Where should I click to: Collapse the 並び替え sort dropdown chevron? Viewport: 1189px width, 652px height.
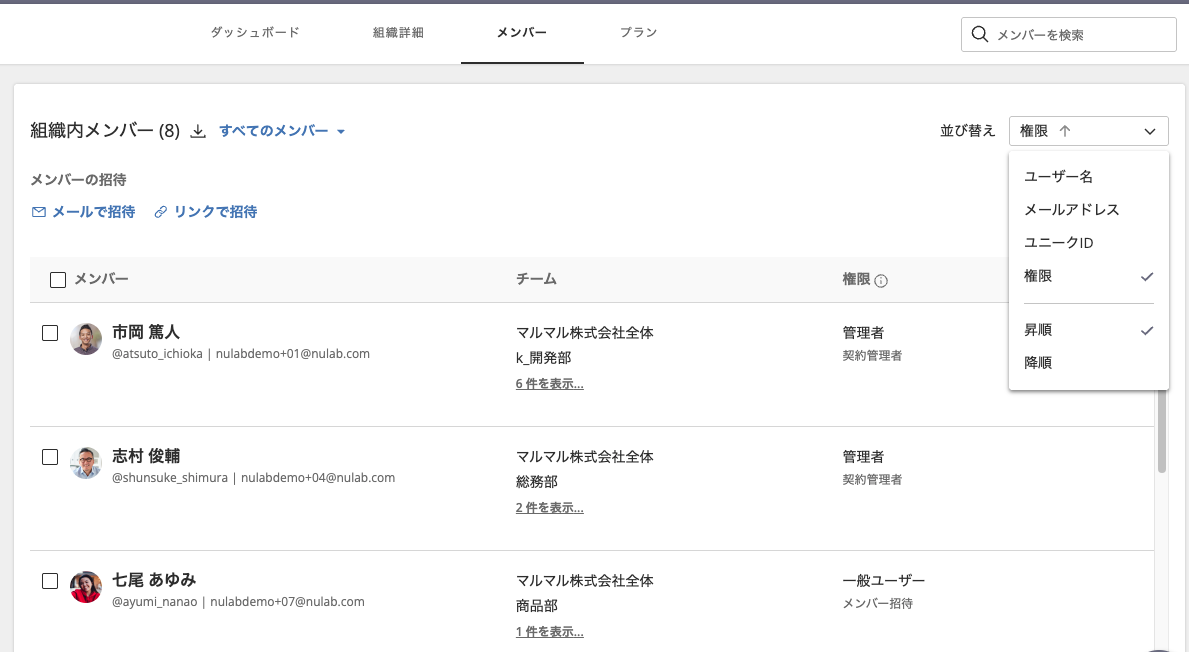tap(1150, 131)
